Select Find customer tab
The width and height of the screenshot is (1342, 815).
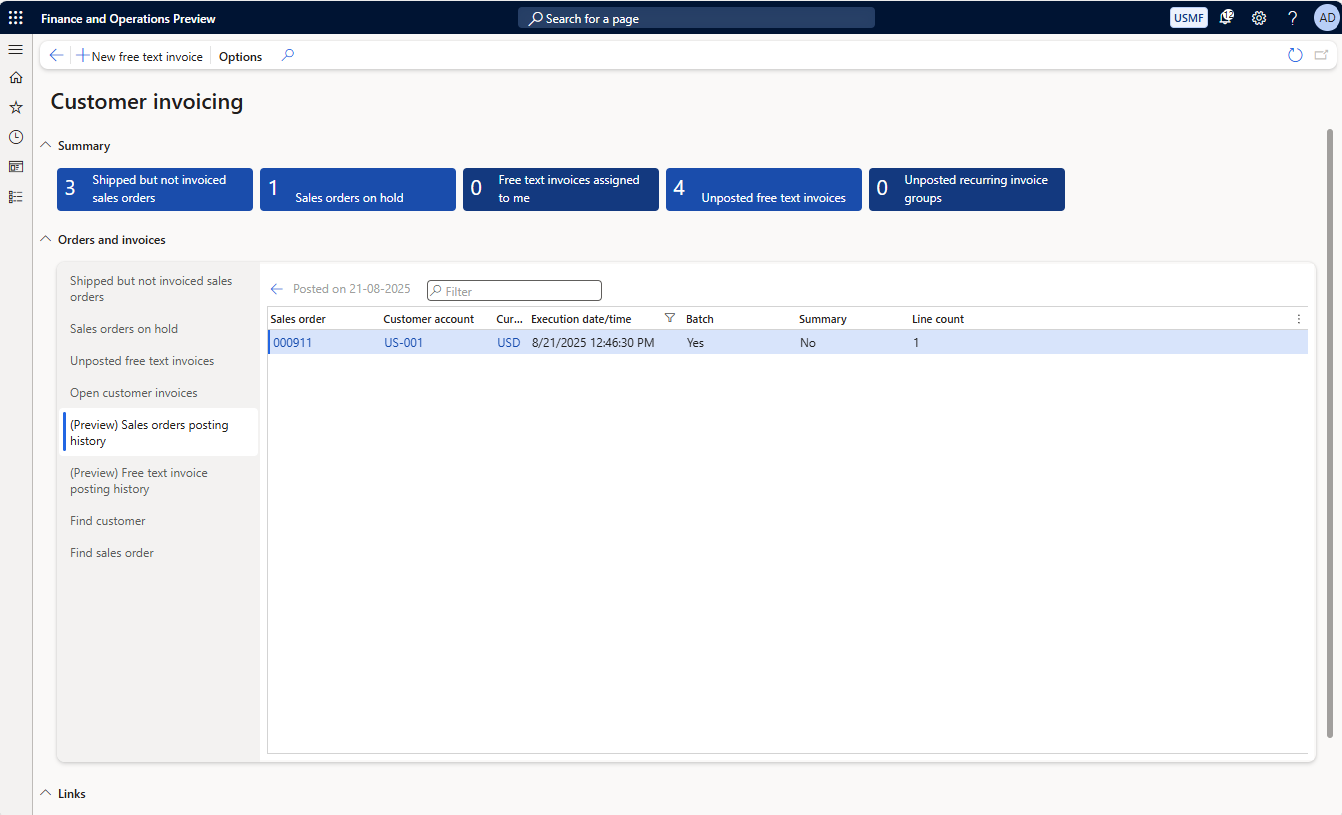pyautogui.click(x=160, y=521)
